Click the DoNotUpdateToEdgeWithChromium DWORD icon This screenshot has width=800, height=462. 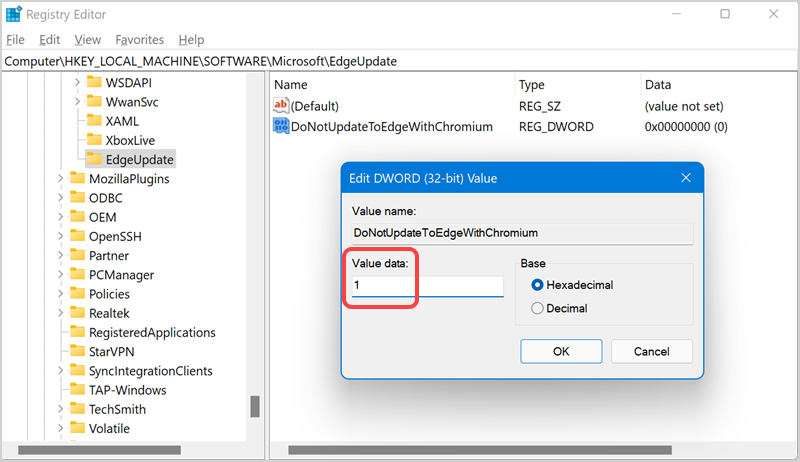[x=281, y=127]
